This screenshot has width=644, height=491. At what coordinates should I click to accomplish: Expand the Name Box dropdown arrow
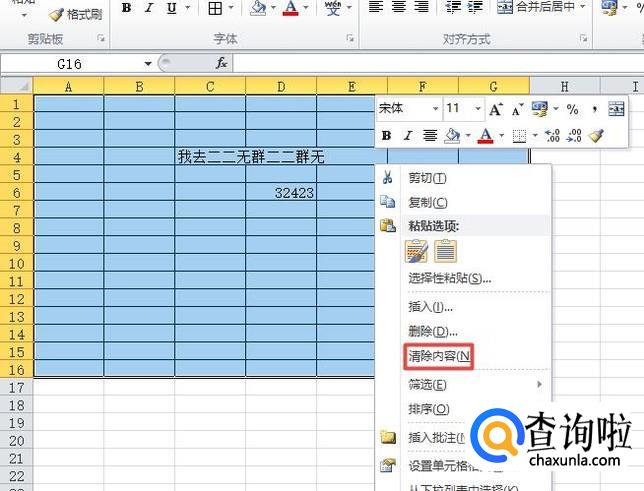click(x=149, y=63)
